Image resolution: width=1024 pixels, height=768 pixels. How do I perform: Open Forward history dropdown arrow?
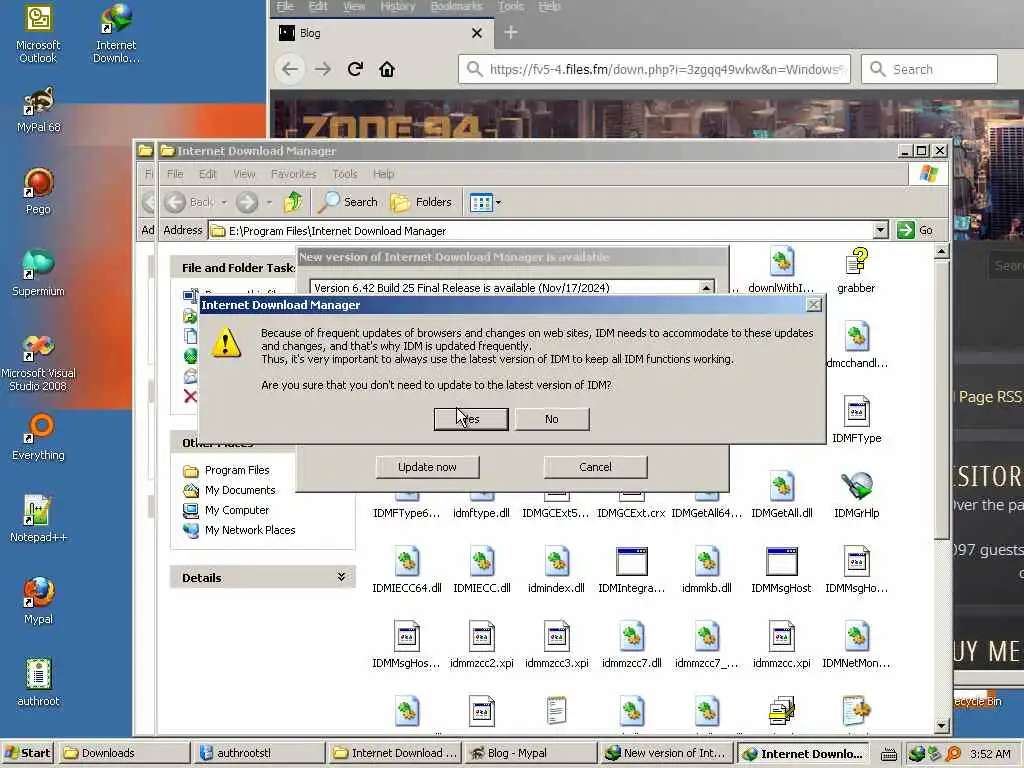click(269, 202)
